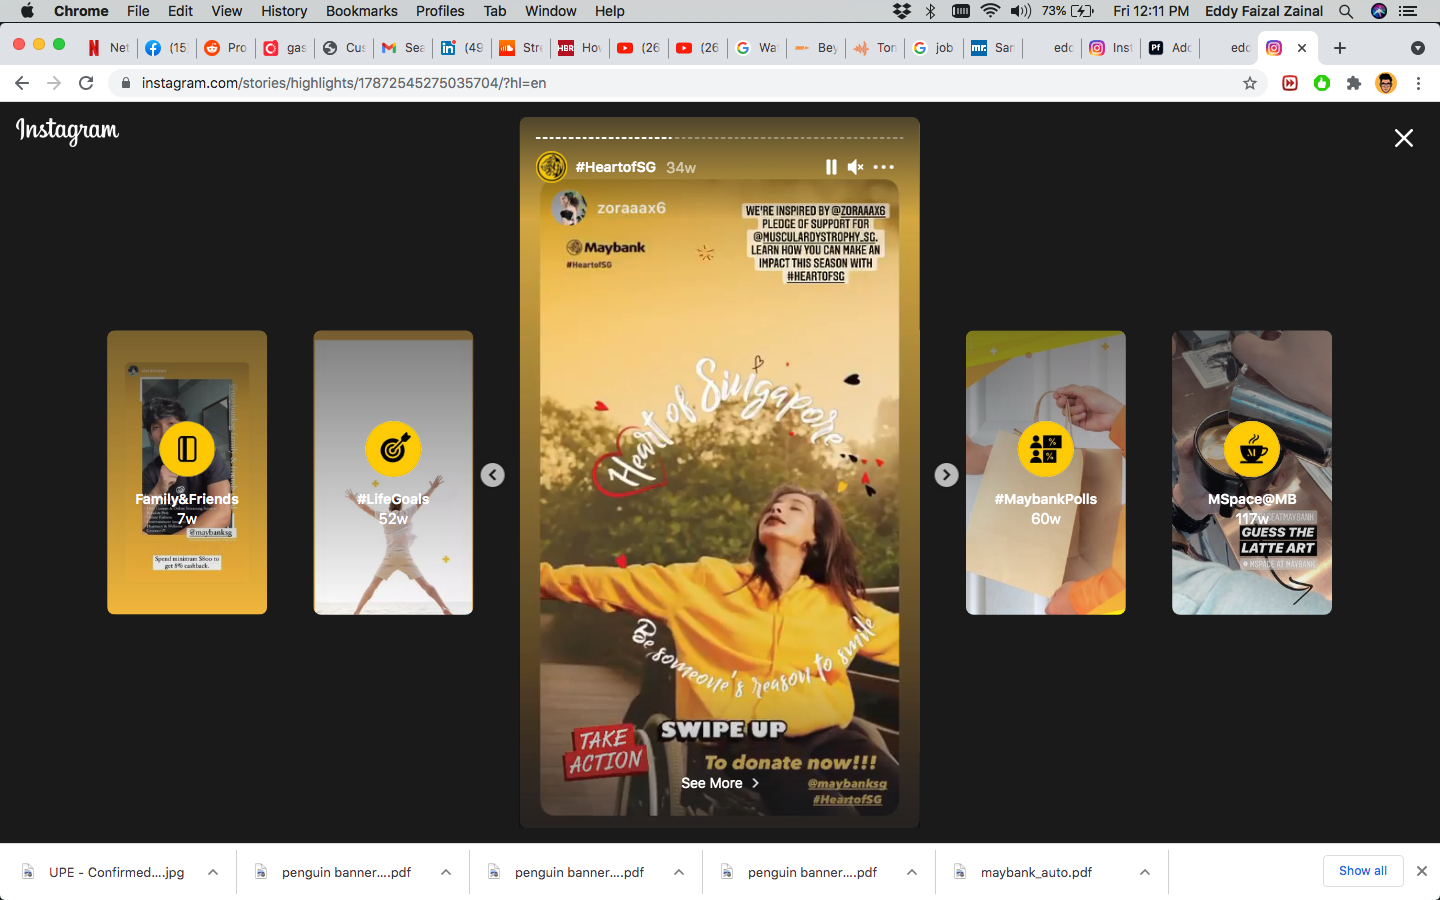Expand options for first penguin banner pdf
Screen dimensions: 1440x900
[x=446, y=872]
